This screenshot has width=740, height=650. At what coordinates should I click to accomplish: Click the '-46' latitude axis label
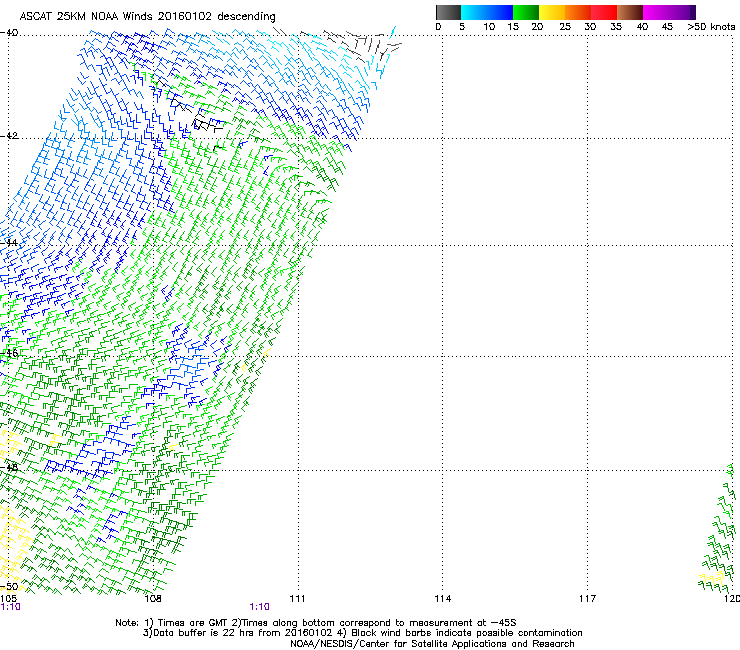point(9,353)
